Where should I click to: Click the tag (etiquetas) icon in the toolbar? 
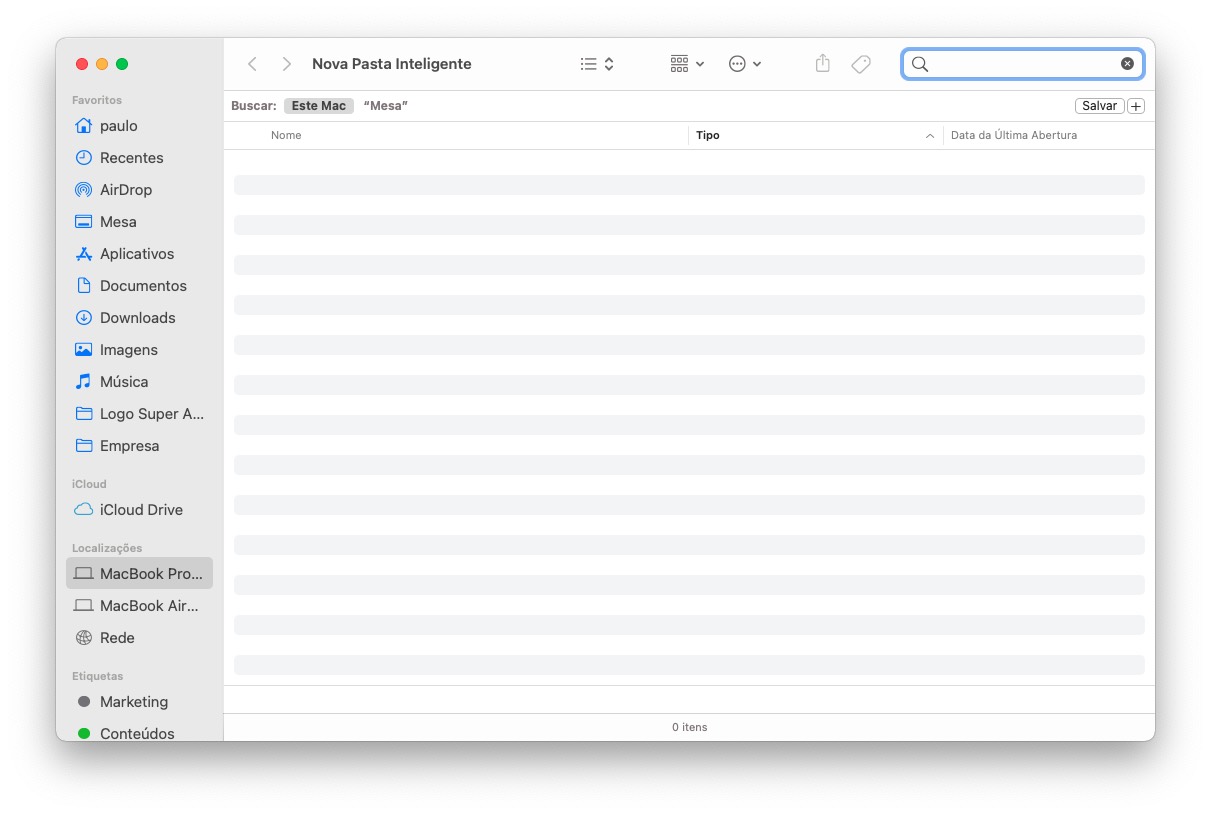coord(860,64)
